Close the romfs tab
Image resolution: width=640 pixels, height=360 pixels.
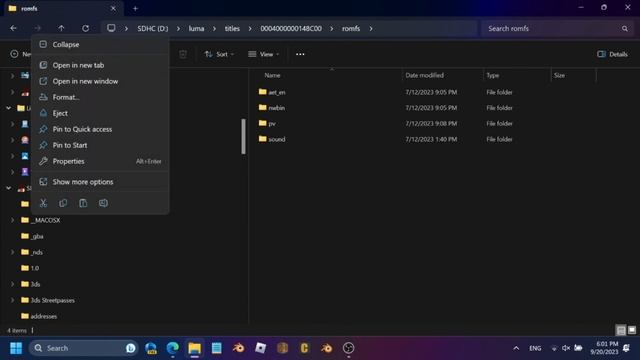tap(113, 8)
